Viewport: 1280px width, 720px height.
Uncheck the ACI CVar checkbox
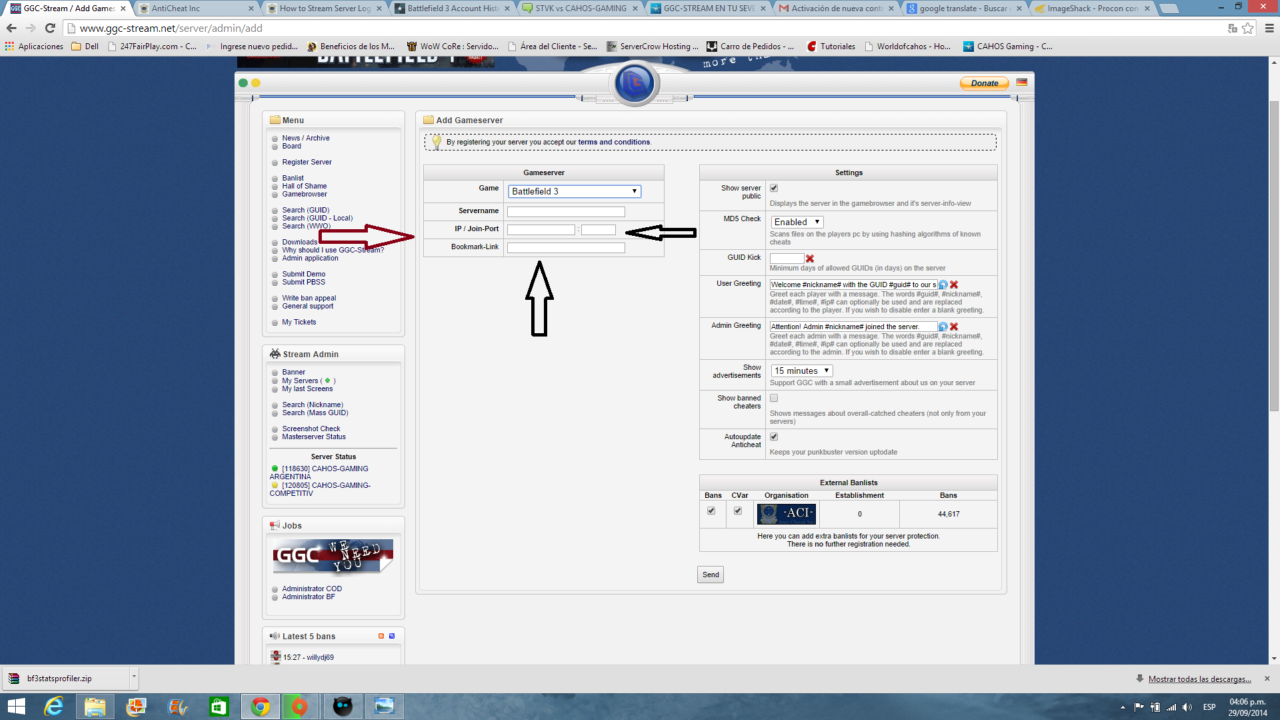click(x=738, y=511)
